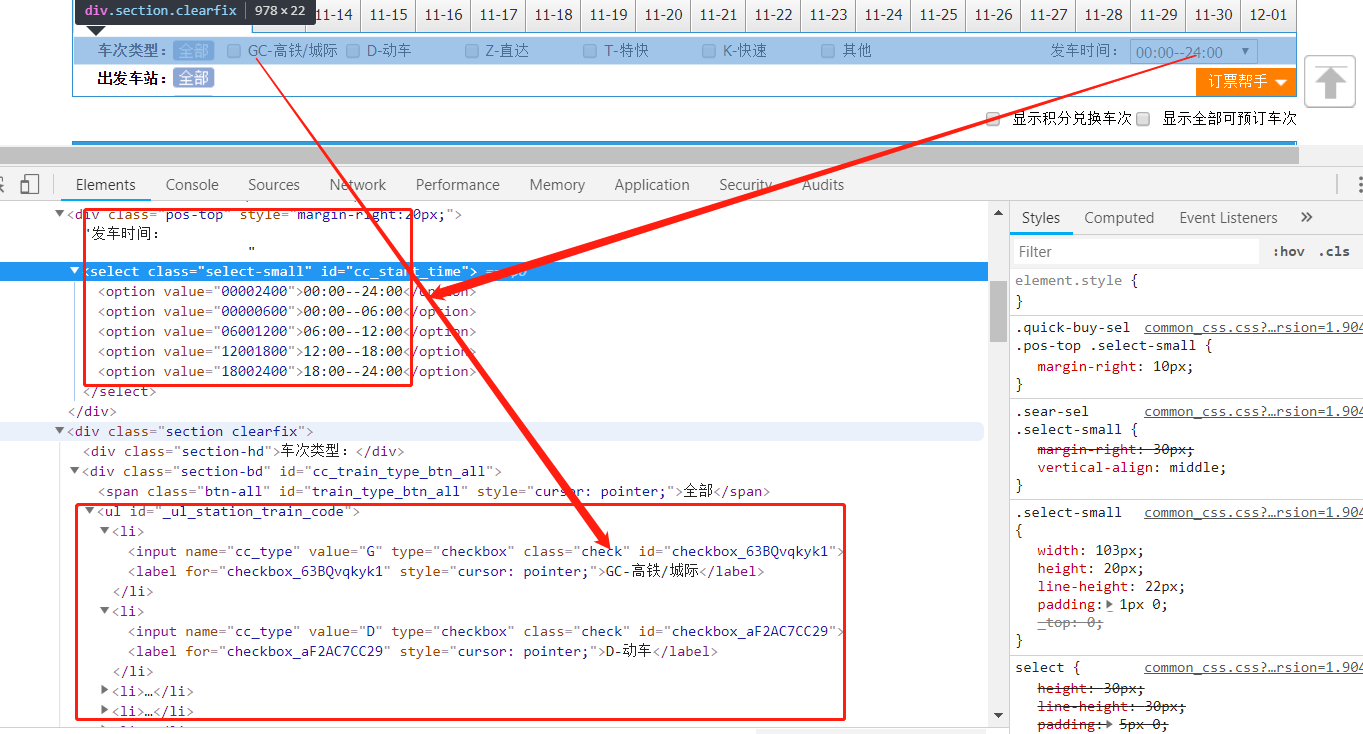
Task: Open the 发车时间 time range dropdown
Action: pyautogui.click(x=1192, y=50)
